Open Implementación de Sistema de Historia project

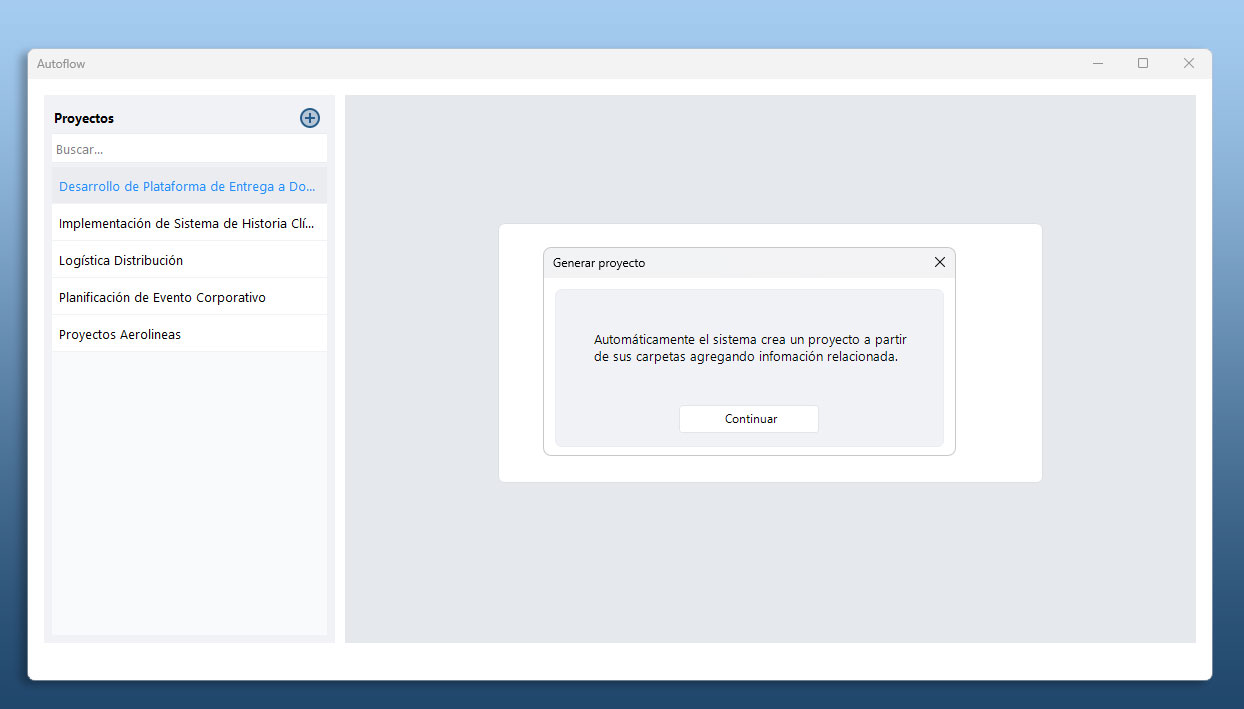point(189,223)
